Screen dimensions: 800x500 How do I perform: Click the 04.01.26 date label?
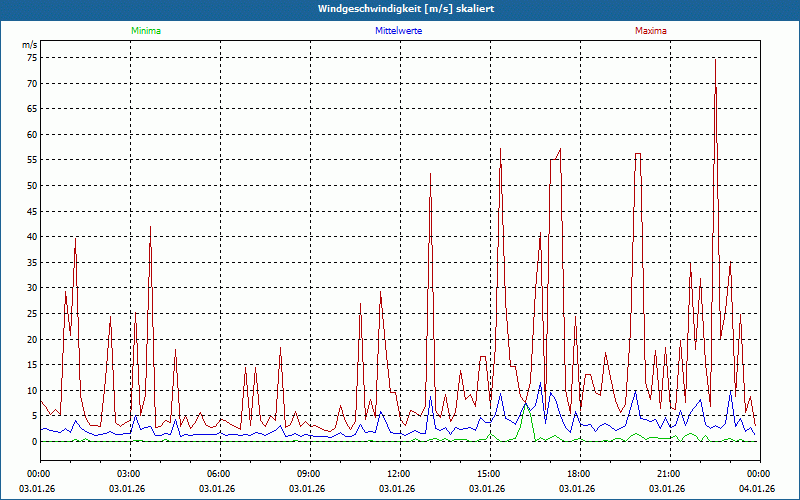pyautogui.click(x=757, y=489)
